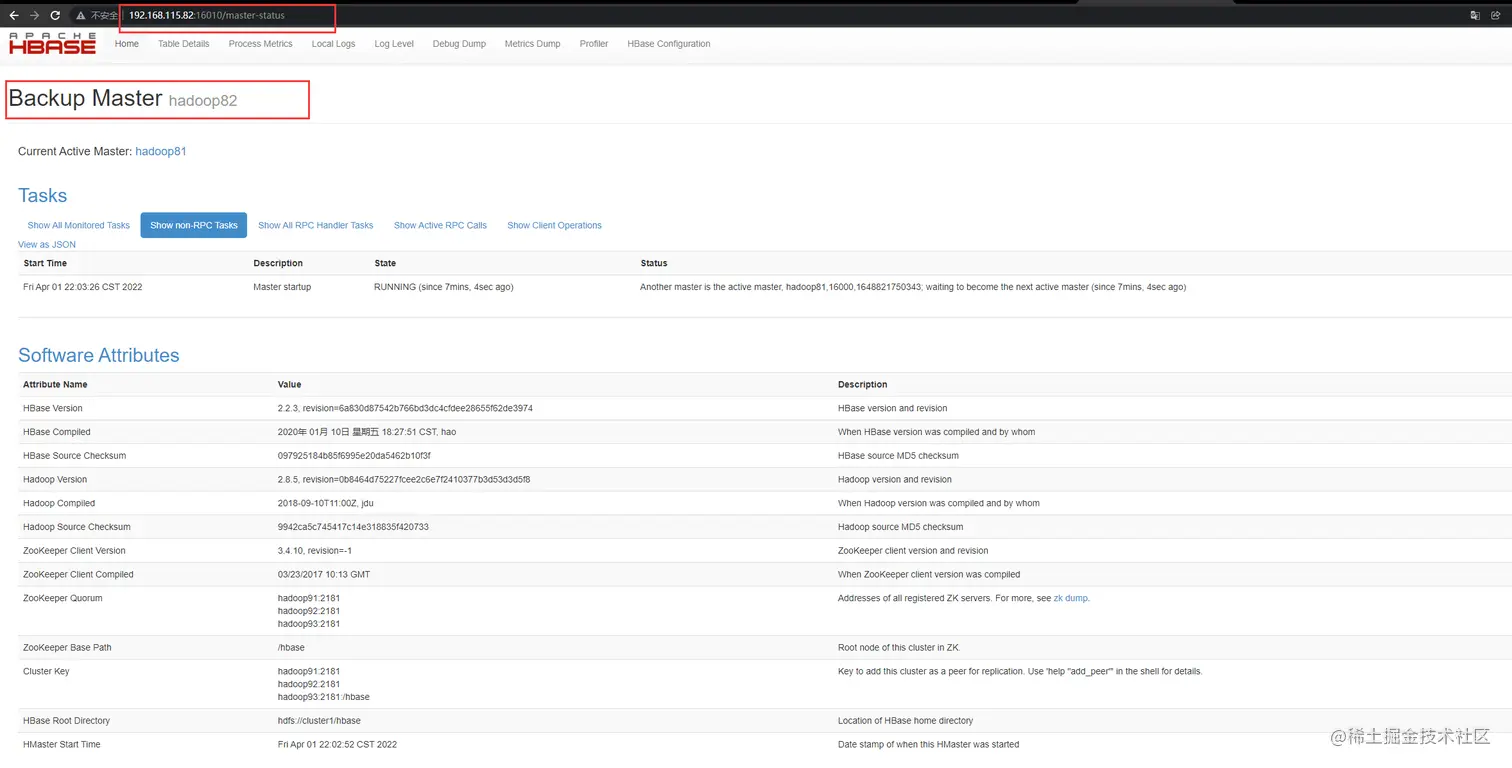
Task: Click the Attribute Name column header
Action: tap(55, 384)
